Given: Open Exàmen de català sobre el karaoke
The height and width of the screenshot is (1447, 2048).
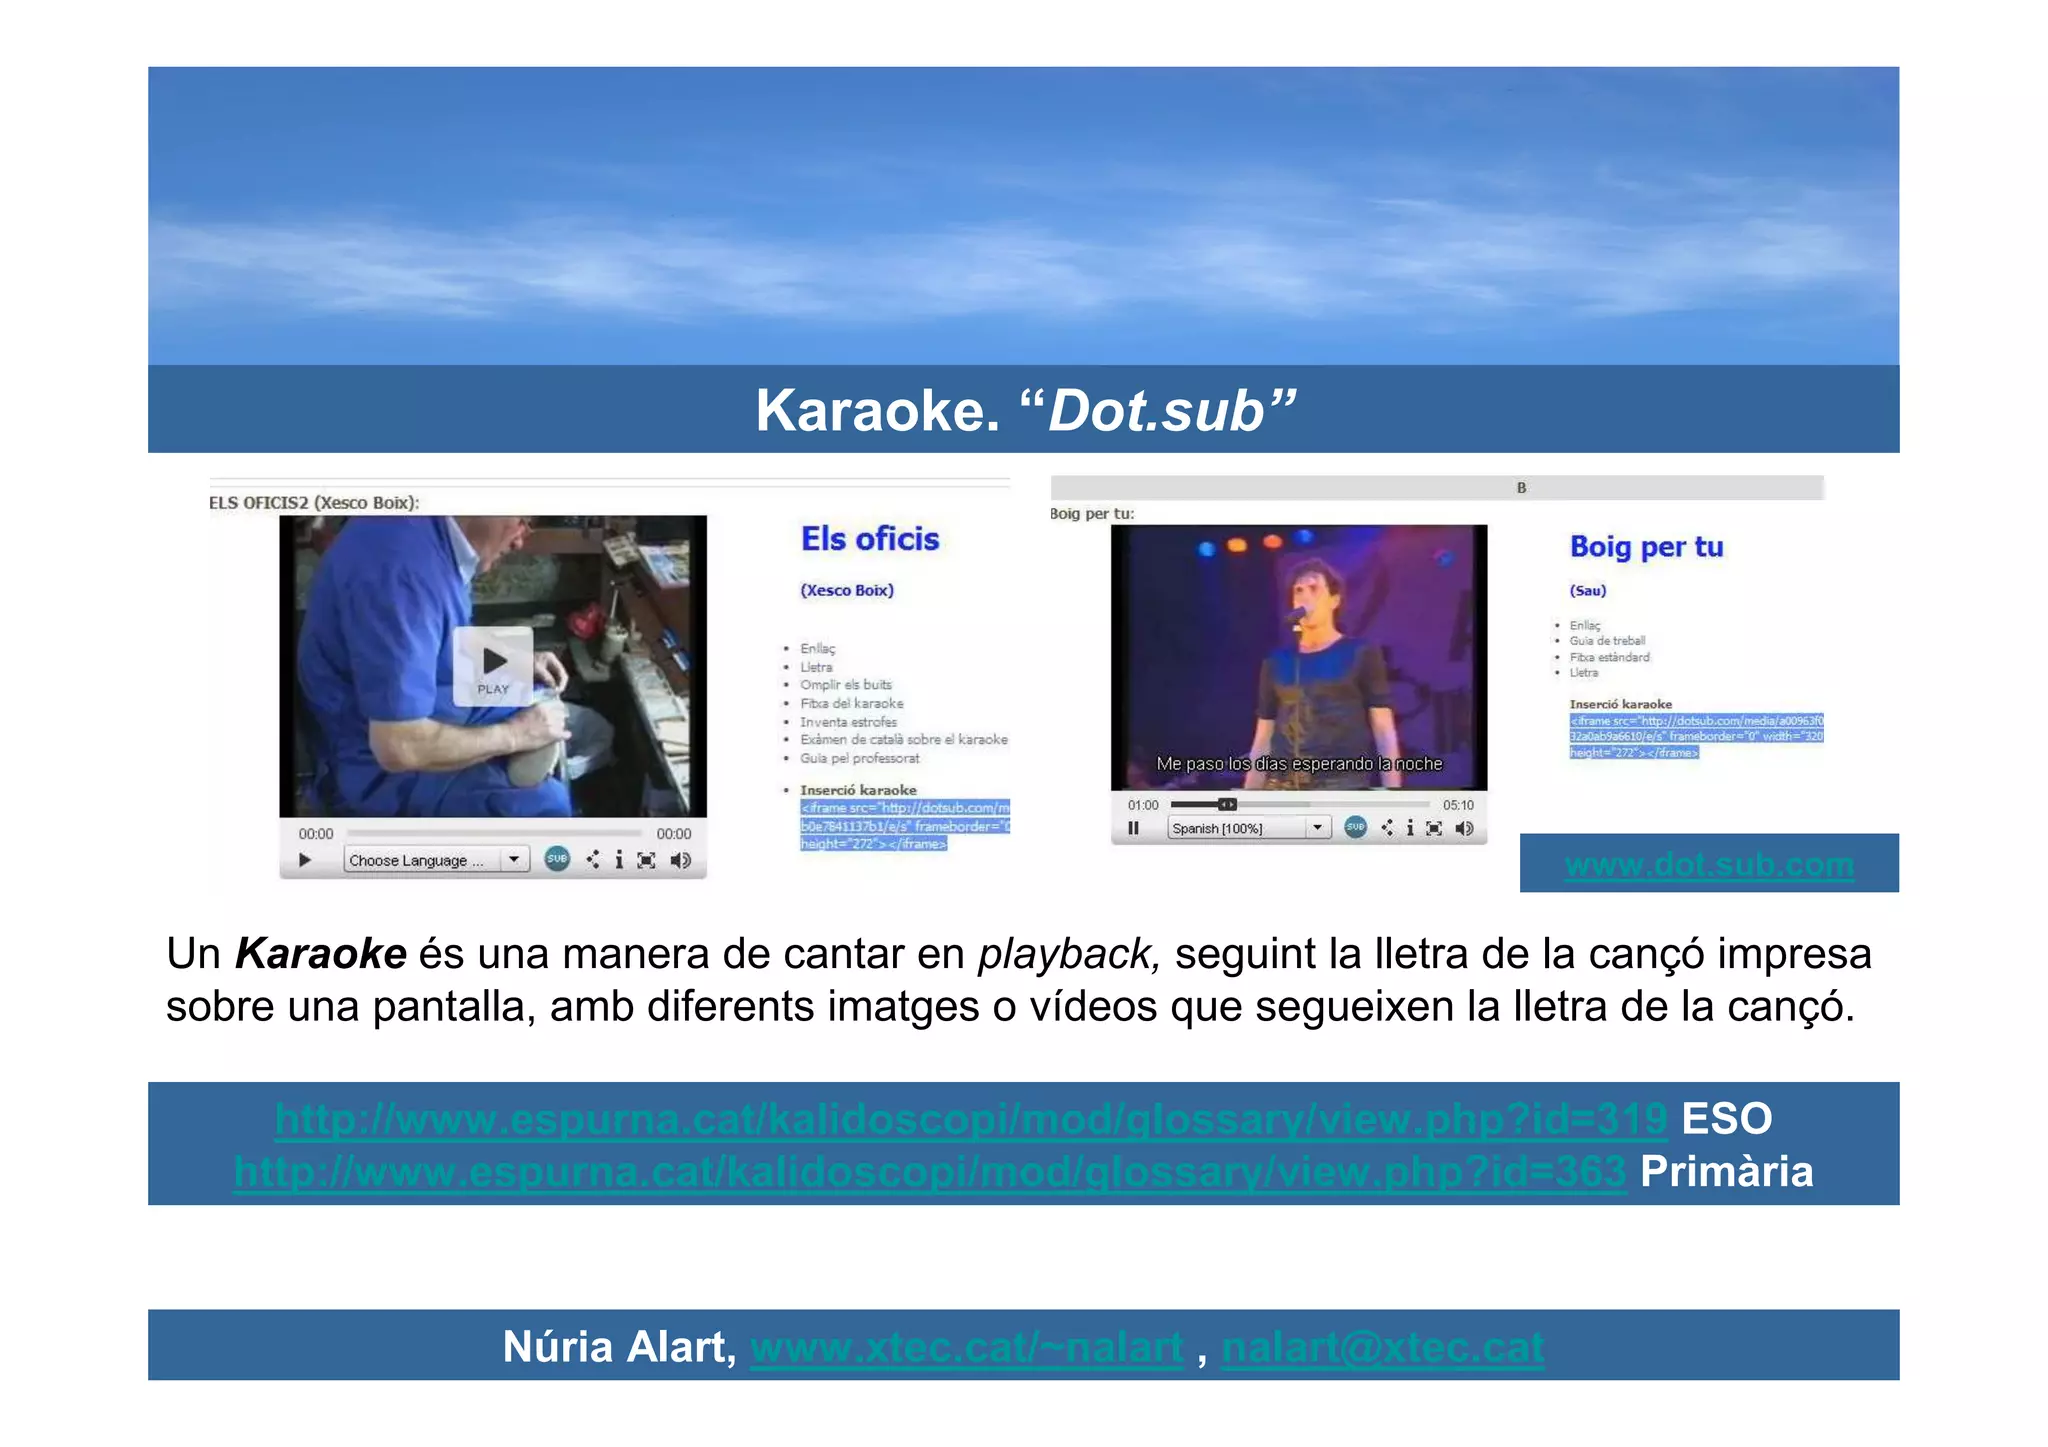Looking at the screenshot, I should tap(903, 740).
